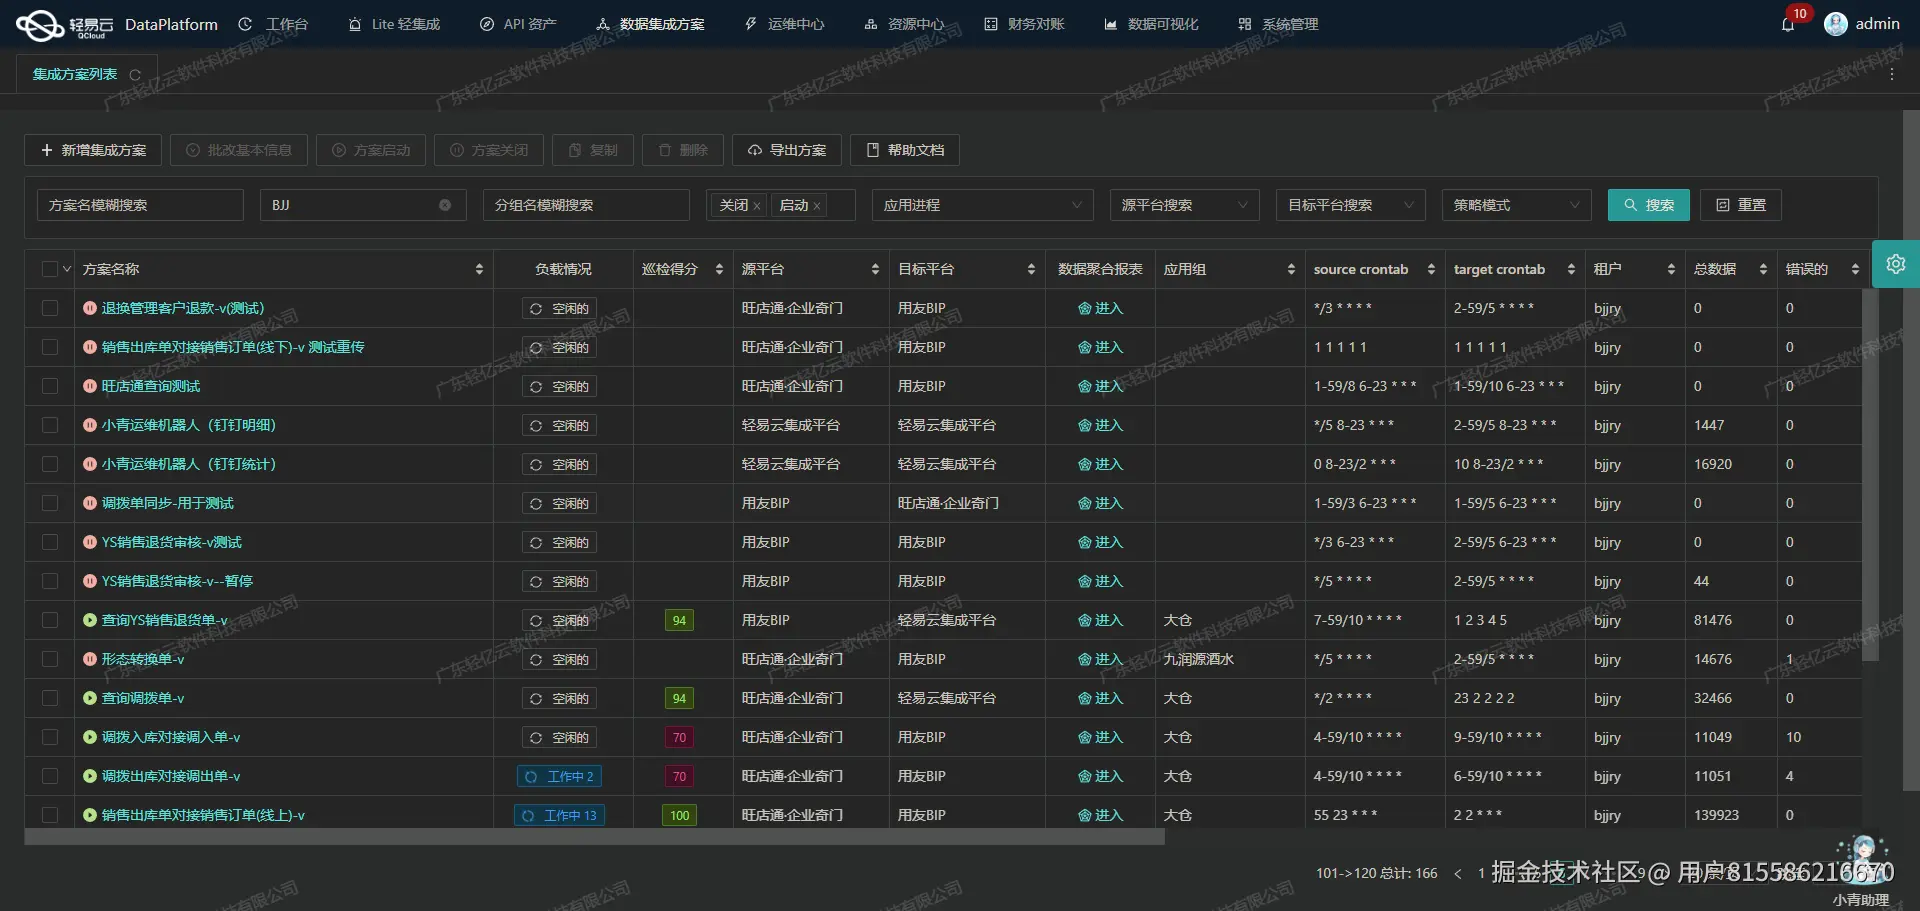The height and width of the screenshot is (911, 1920).
Task: Click the 删除 (delete) toolbar icon
Action: pyautogui.click(x=683, y=150)
